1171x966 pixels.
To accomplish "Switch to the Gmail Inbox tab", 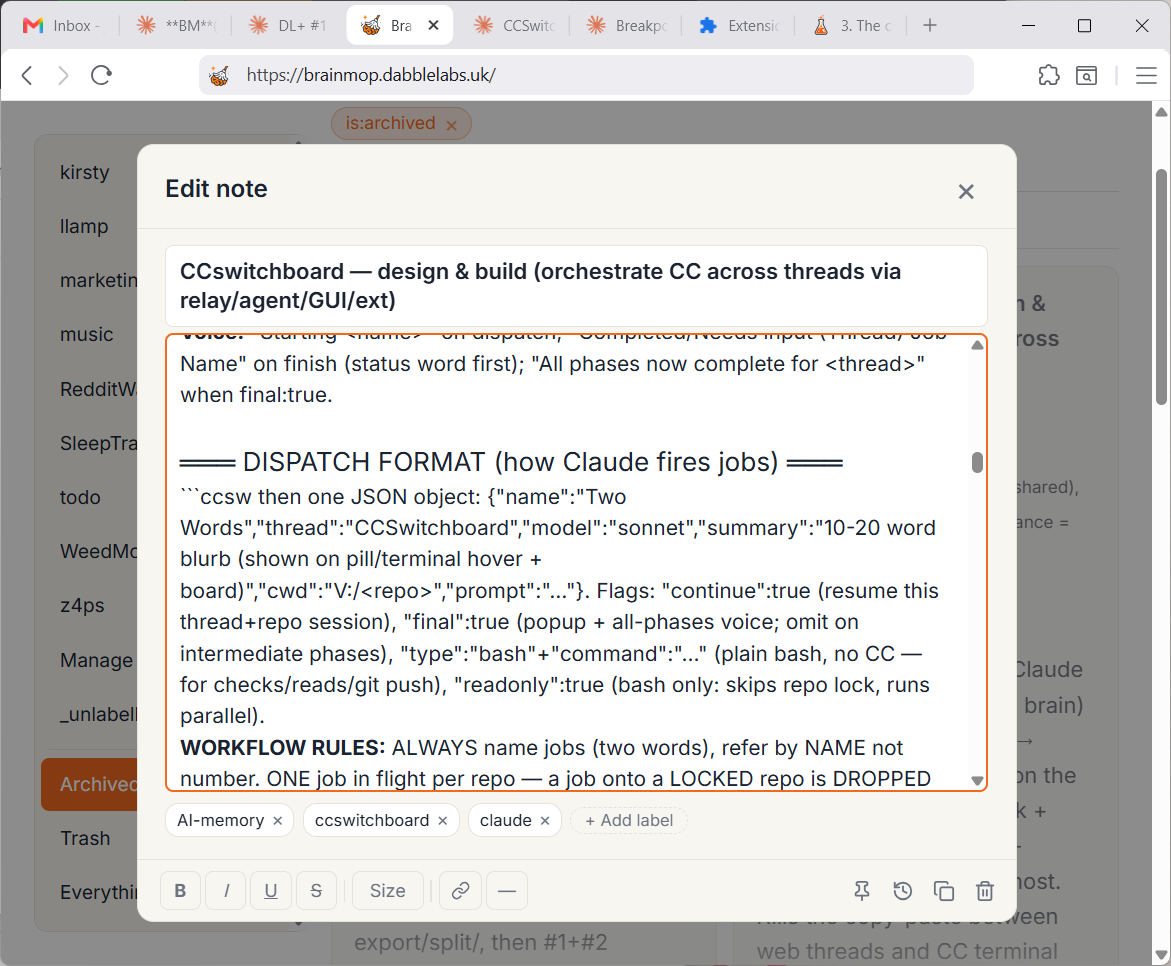I will pos(61,25).
